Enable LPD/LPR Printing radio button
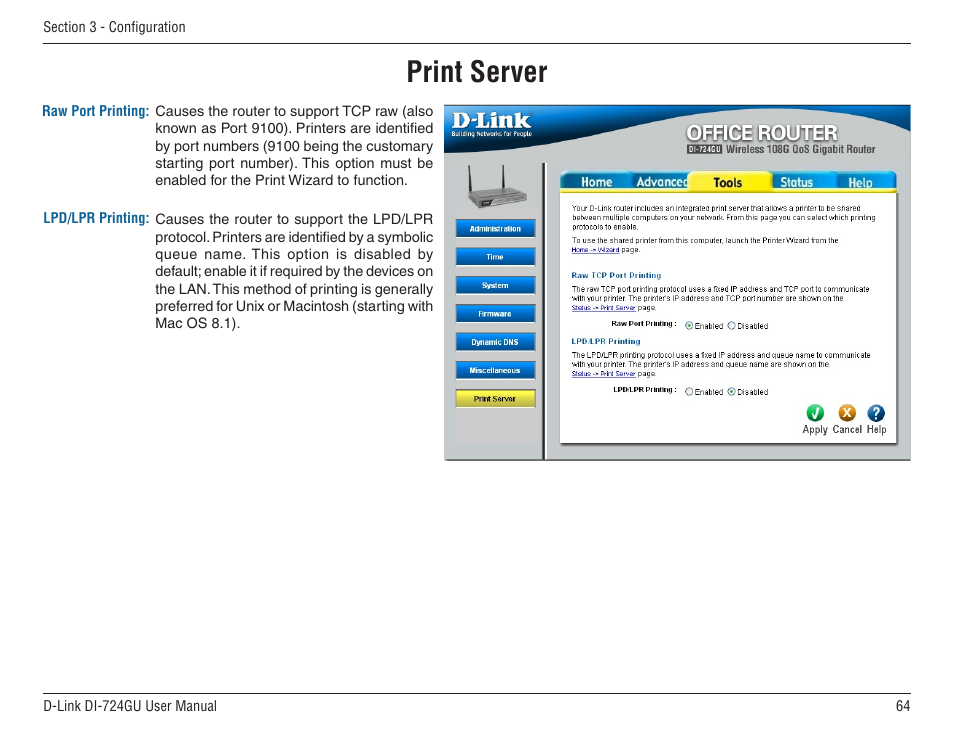954x738 pixels. [x=689, y=392]
